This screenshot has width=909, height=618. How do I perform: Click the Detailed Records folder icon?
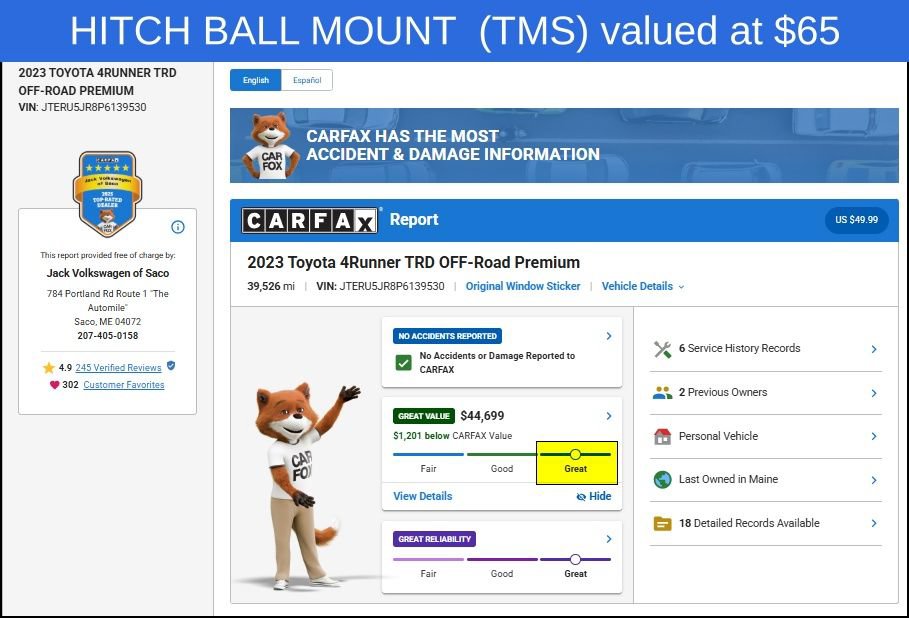(x=663, y=524)
